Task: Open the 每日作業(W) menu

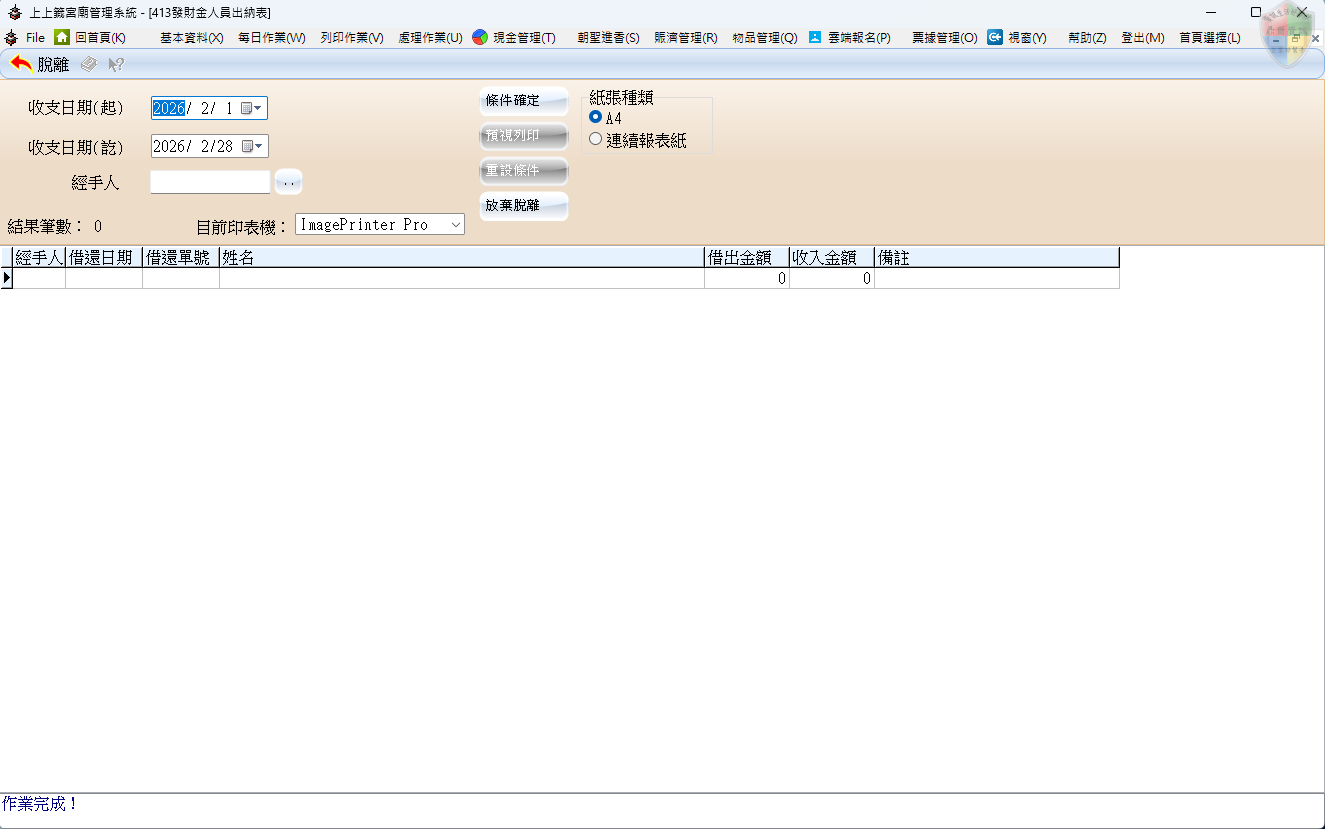Action: tap(271, 38)
